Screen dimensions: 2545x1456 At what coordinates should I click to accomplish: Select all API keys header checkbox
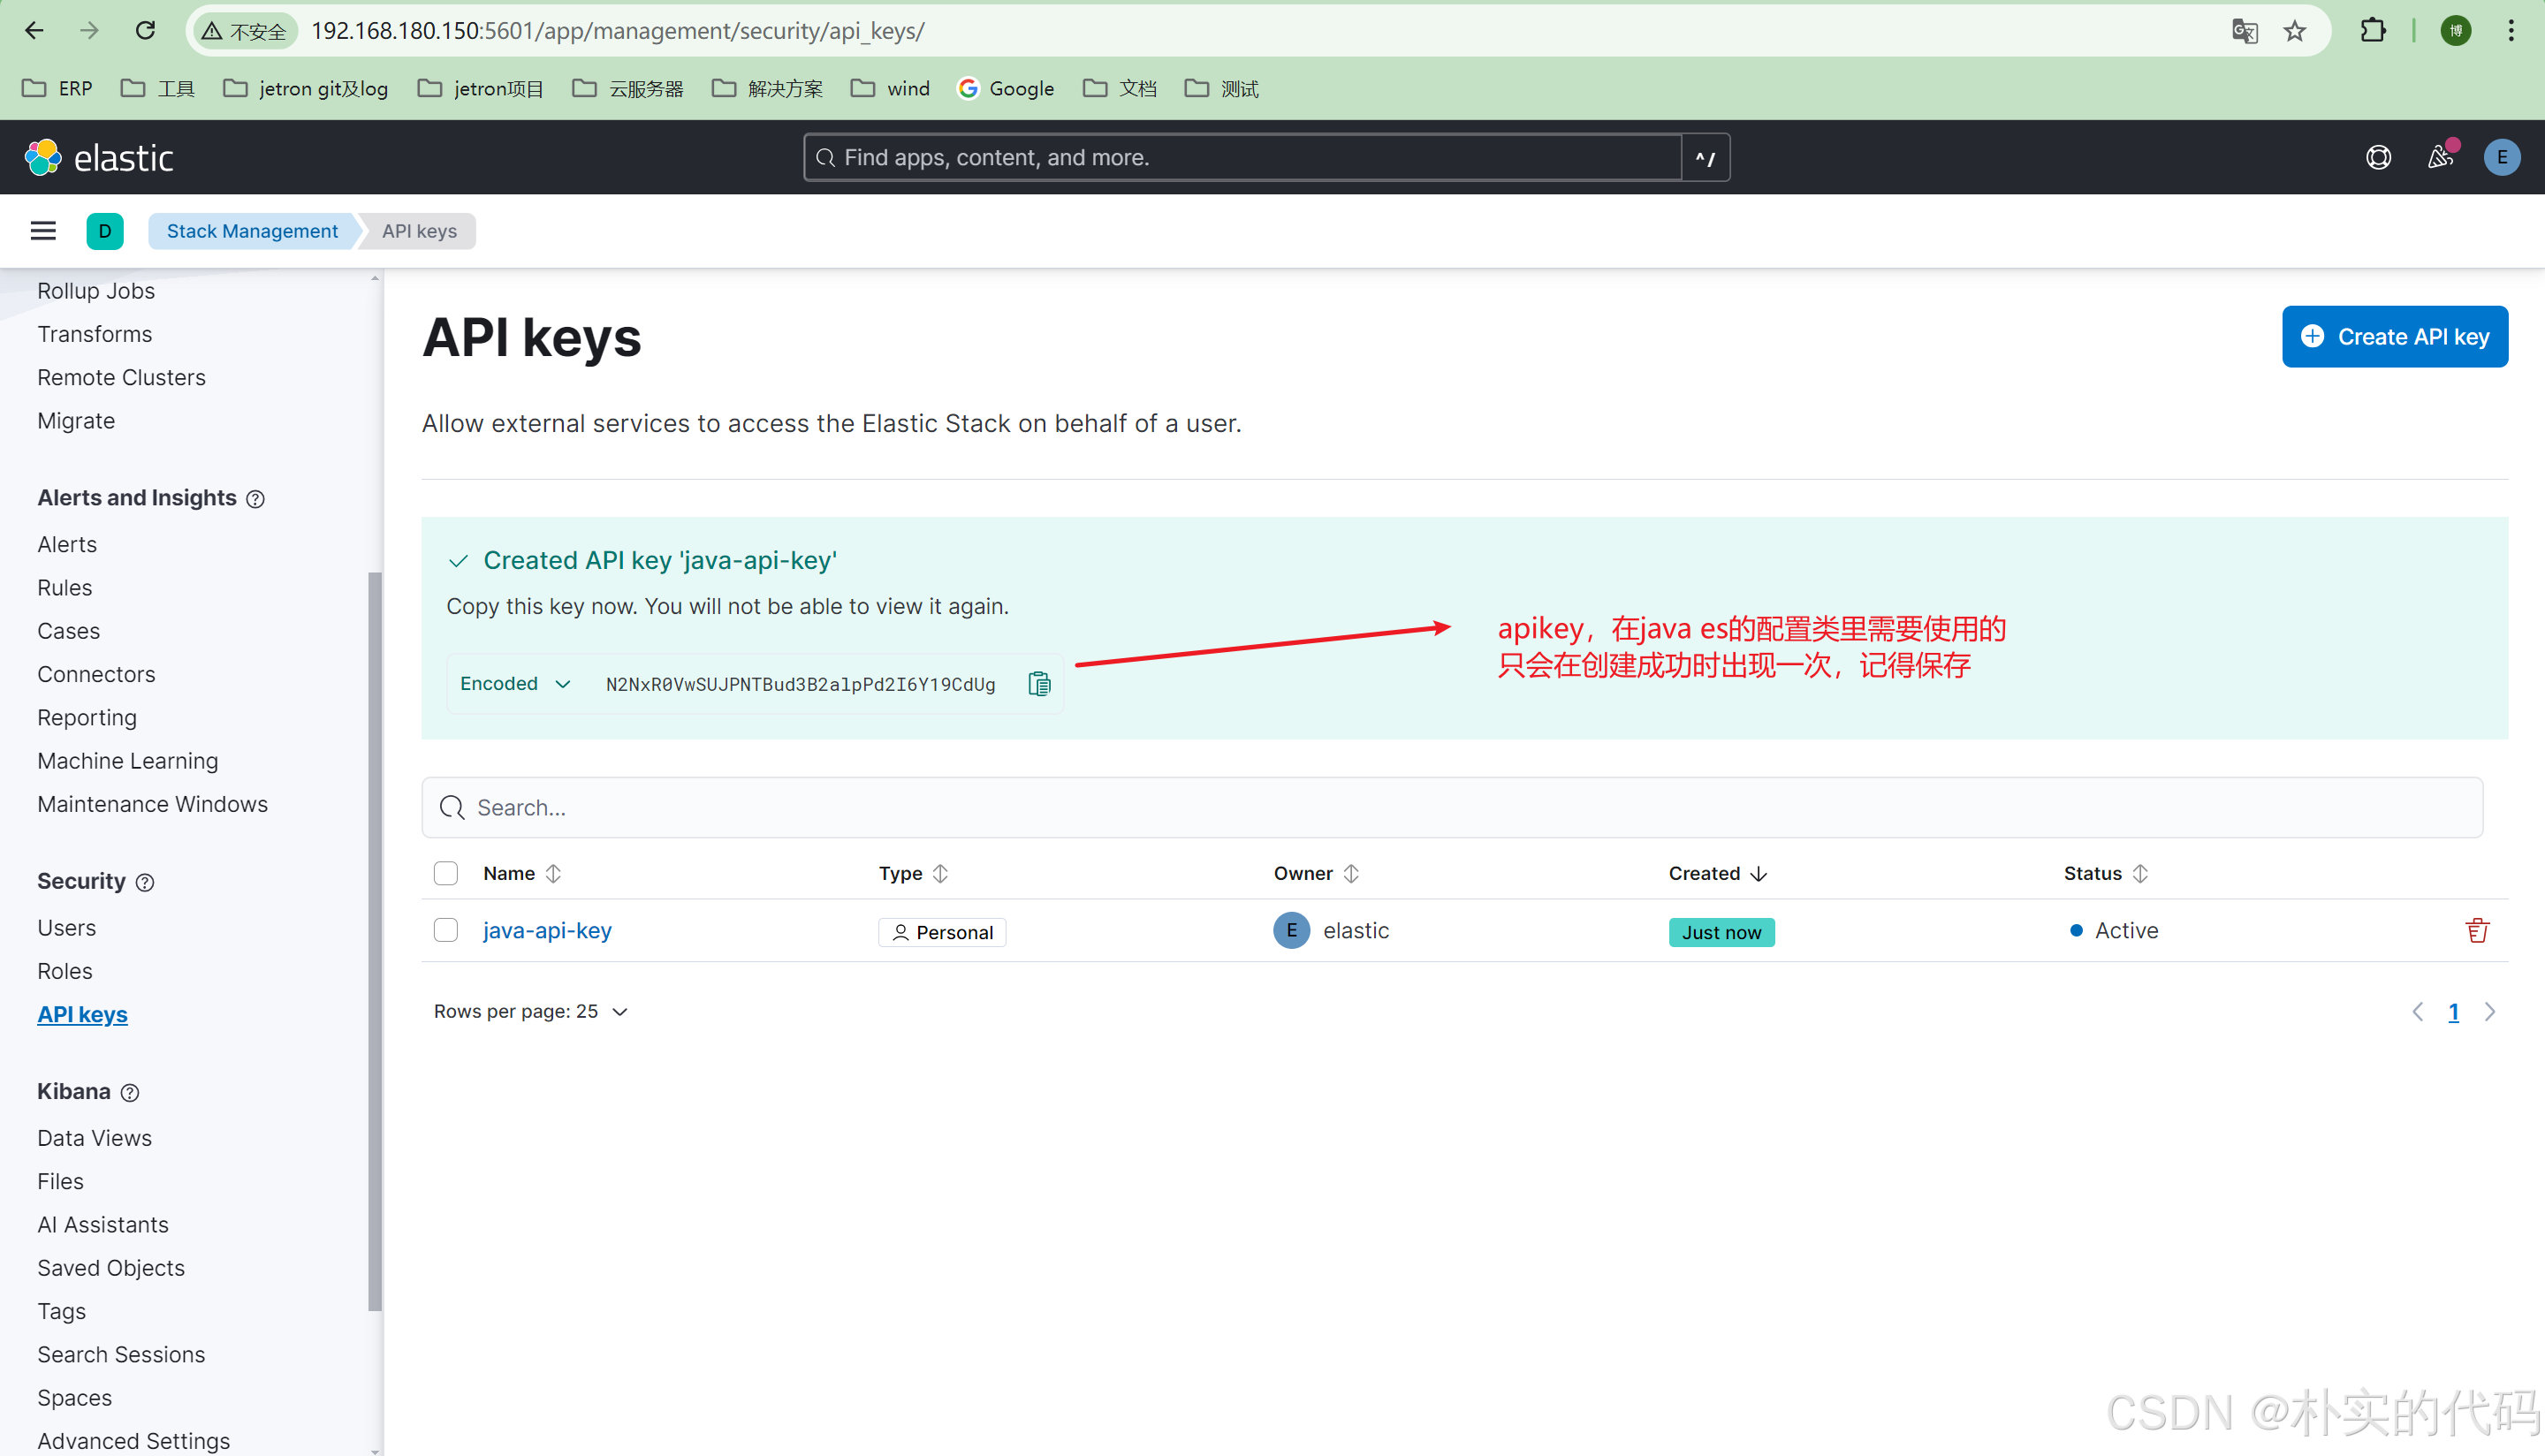(x=446, y=873)
